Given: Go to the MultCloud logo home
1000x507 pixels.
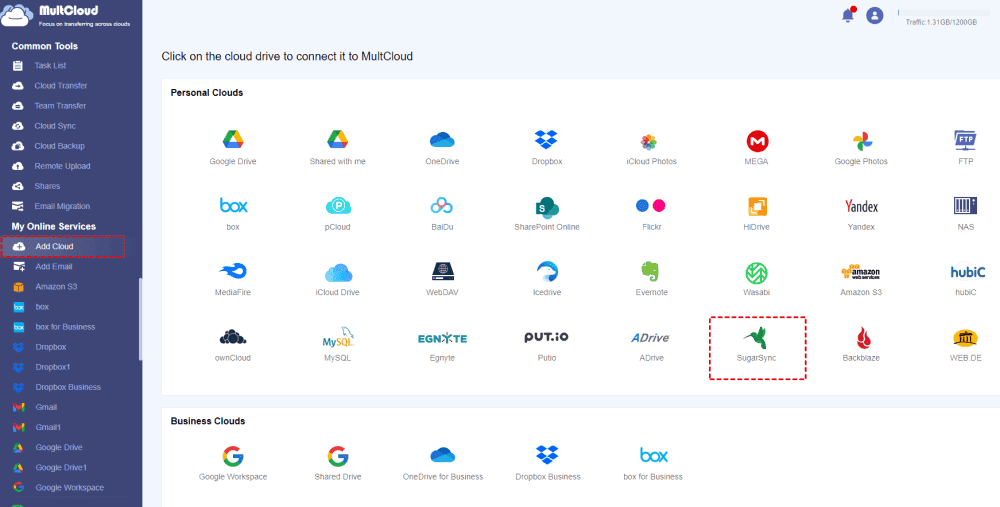Looking at the screenshot, I should click(x=66, y=15).
